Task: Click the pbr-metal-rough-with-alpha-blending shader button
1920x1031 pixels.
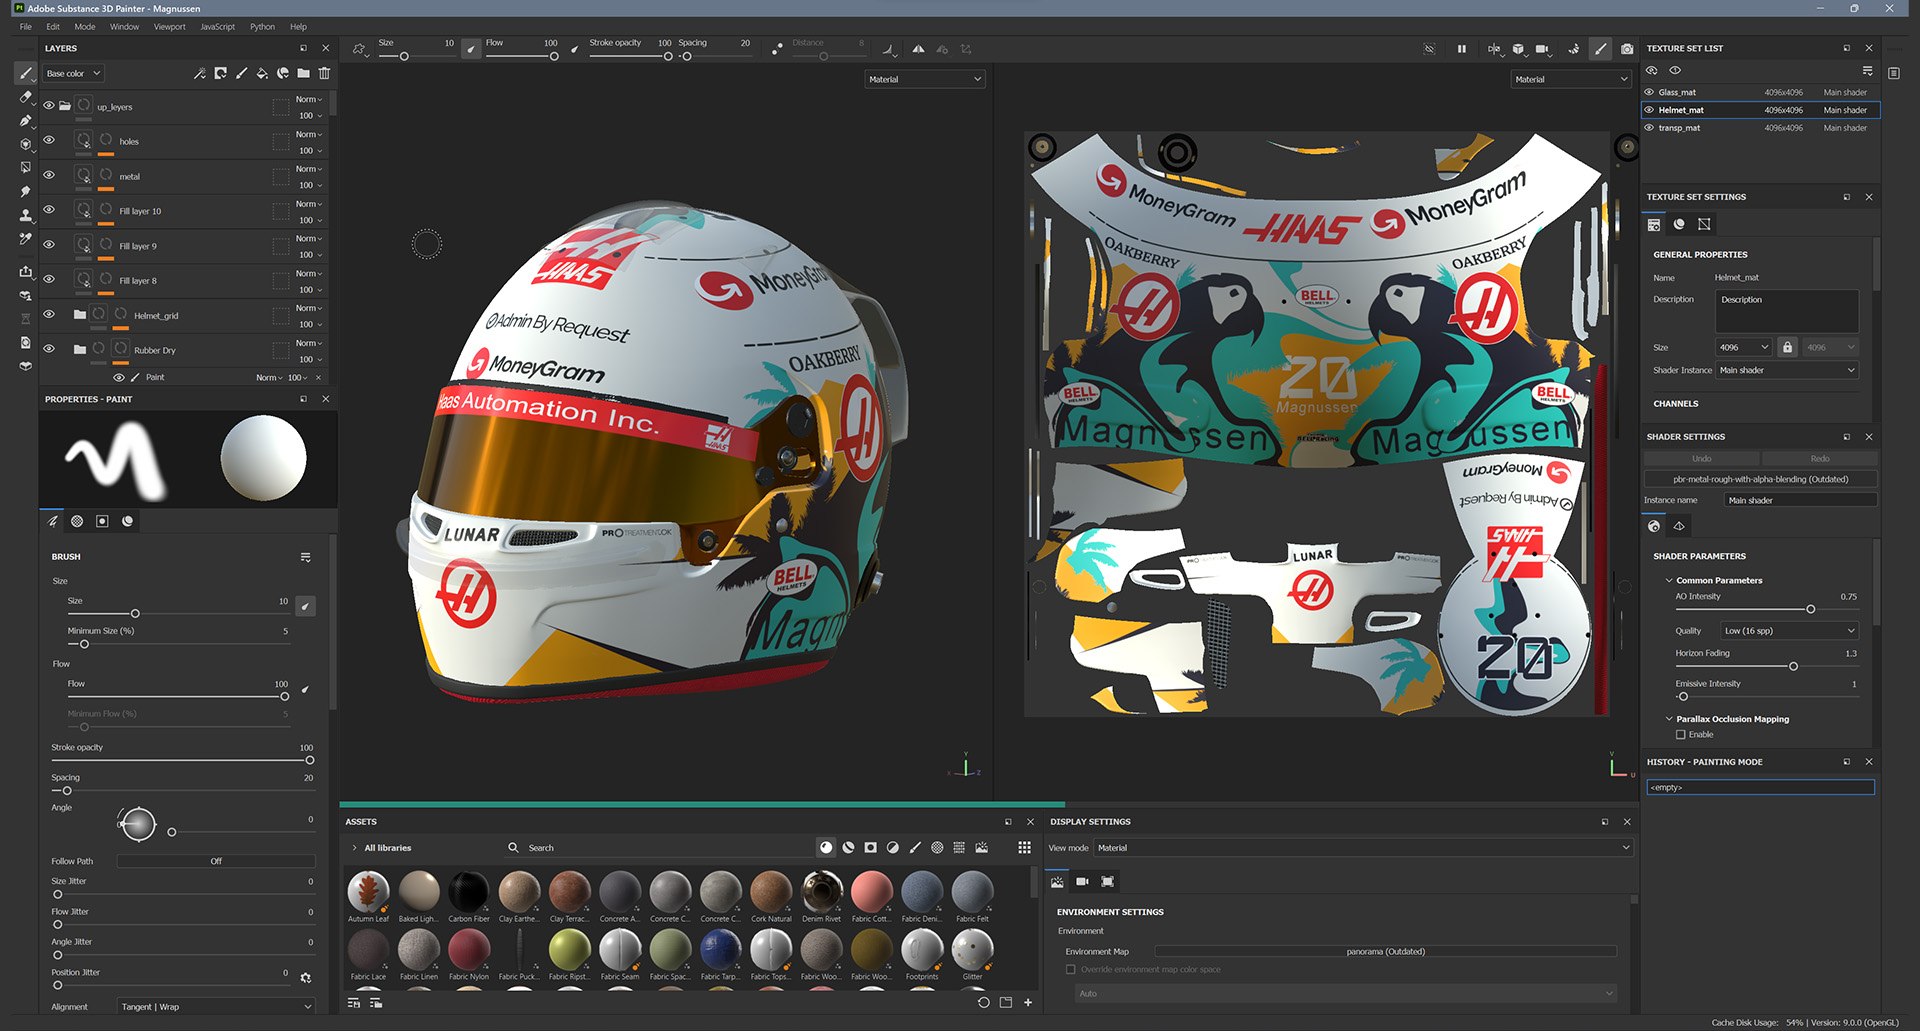Action: (1761, 479)
